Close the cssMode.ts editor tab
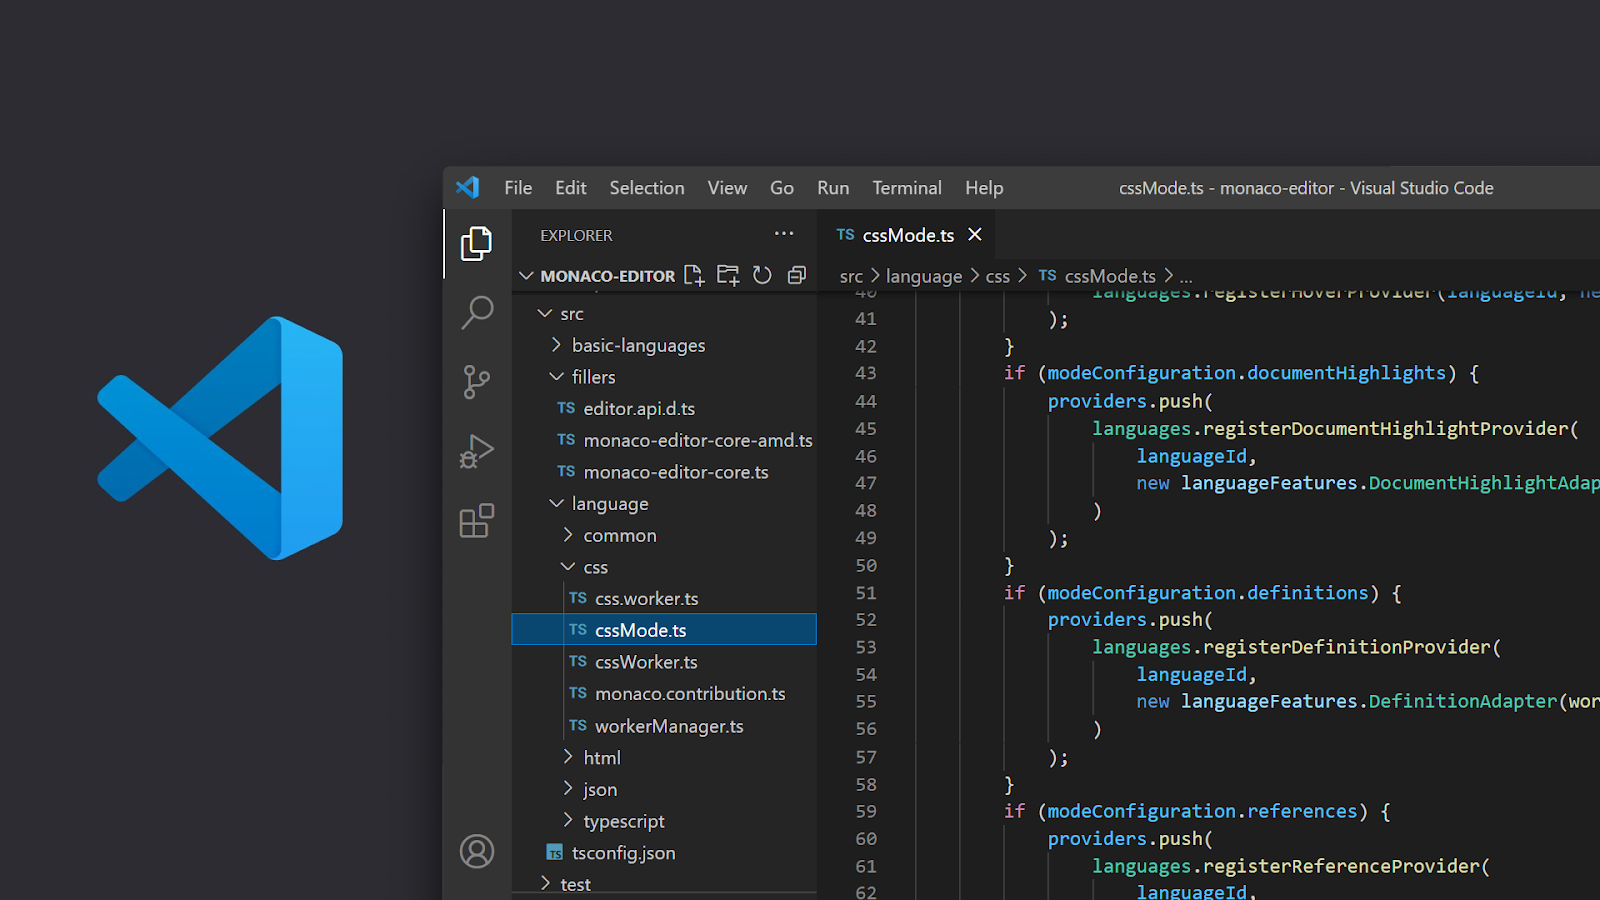 975,234
